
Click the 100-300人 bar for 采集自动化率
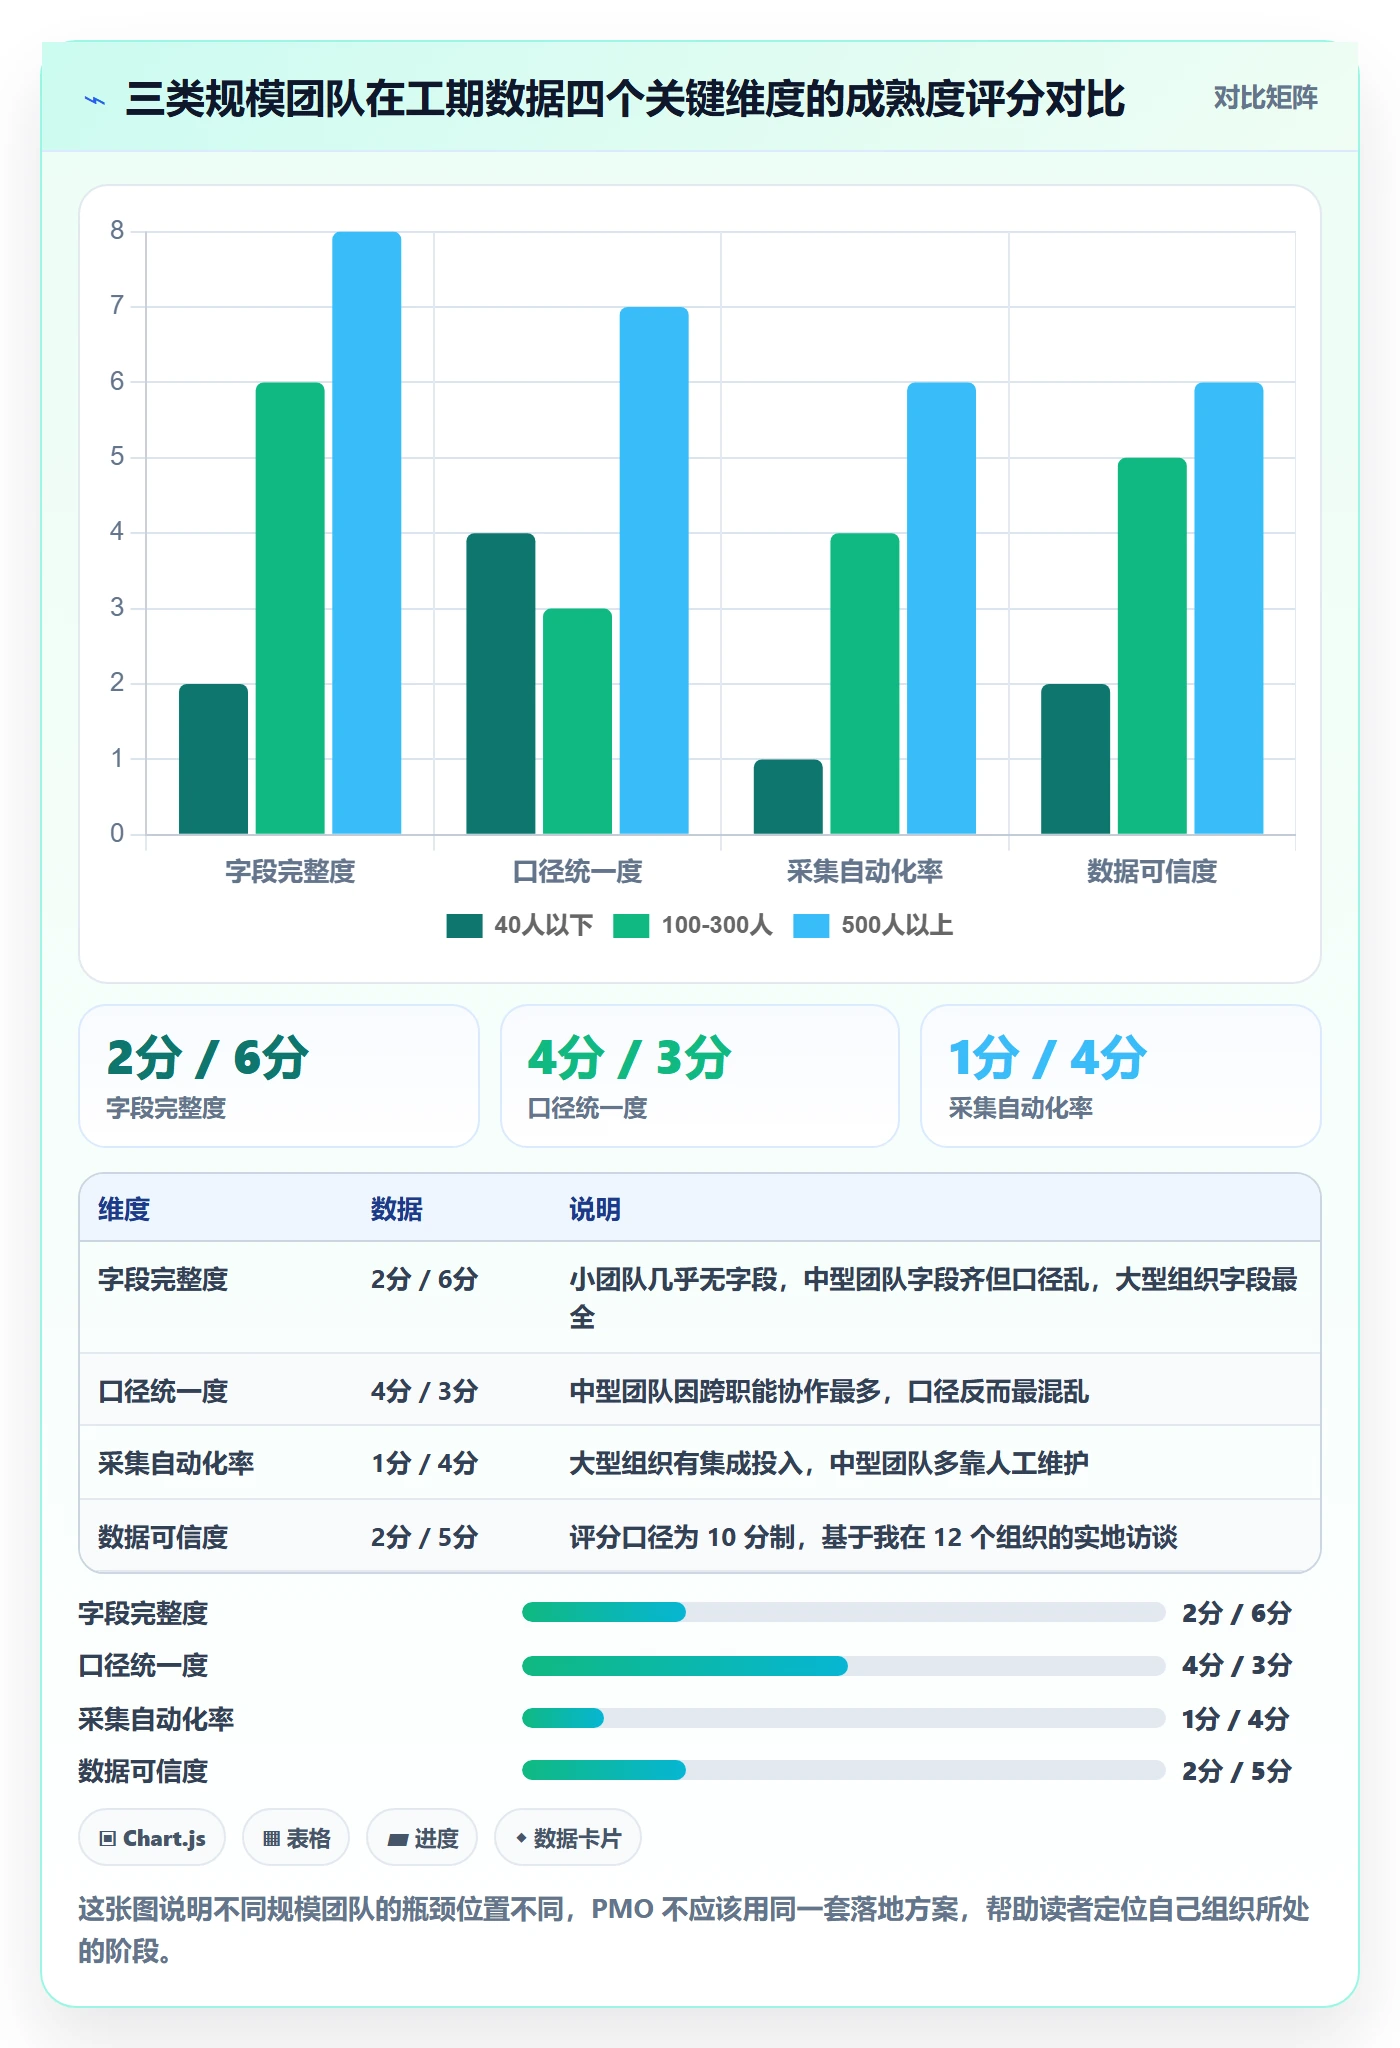click(x=865, y=684)
